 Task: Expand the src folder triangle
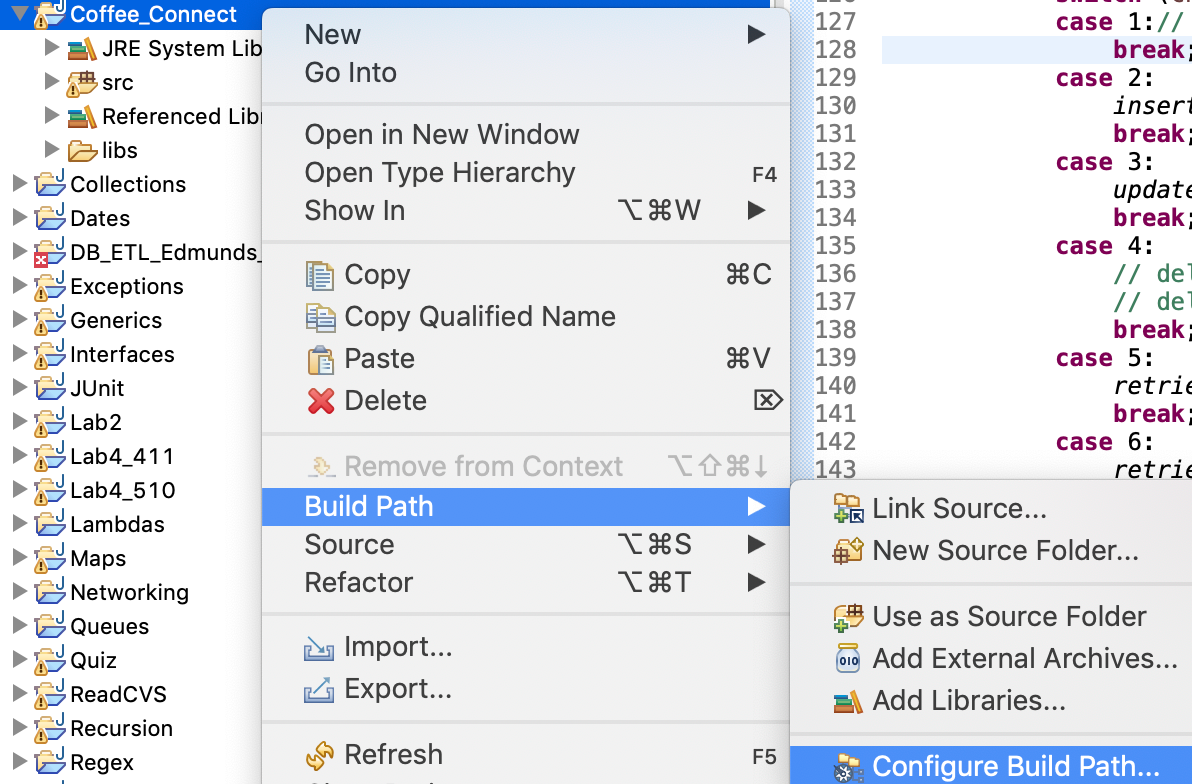(x=53, y=82)
